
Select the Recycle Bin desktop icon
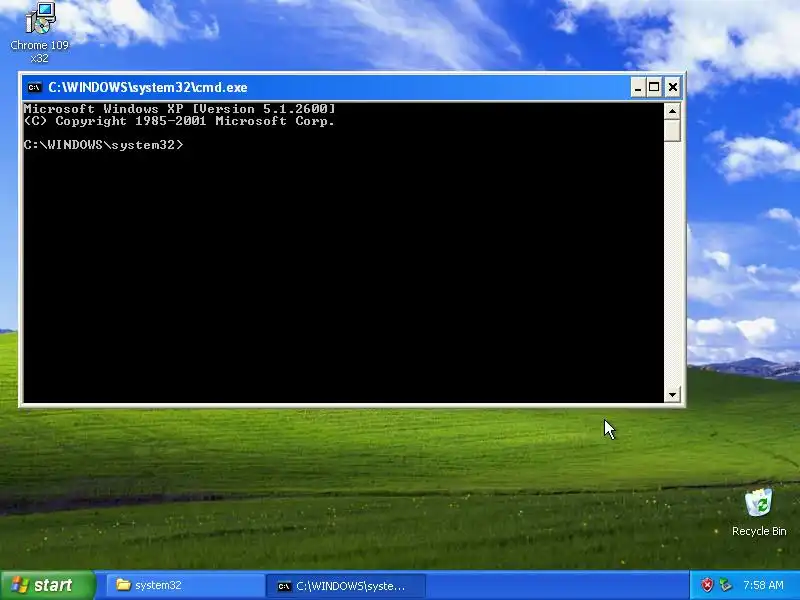point(759,512)
